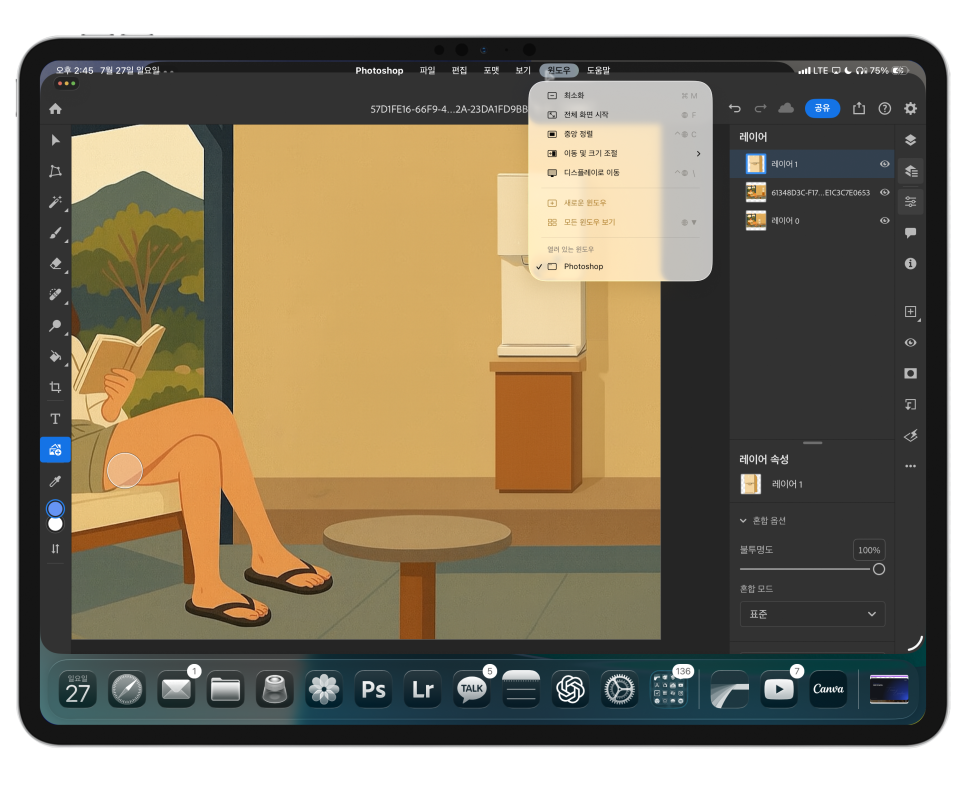This screenshot has height=785, width=966.
Task: Choose 디스플레이로 이동 menu item
Action: coord(620,173)
